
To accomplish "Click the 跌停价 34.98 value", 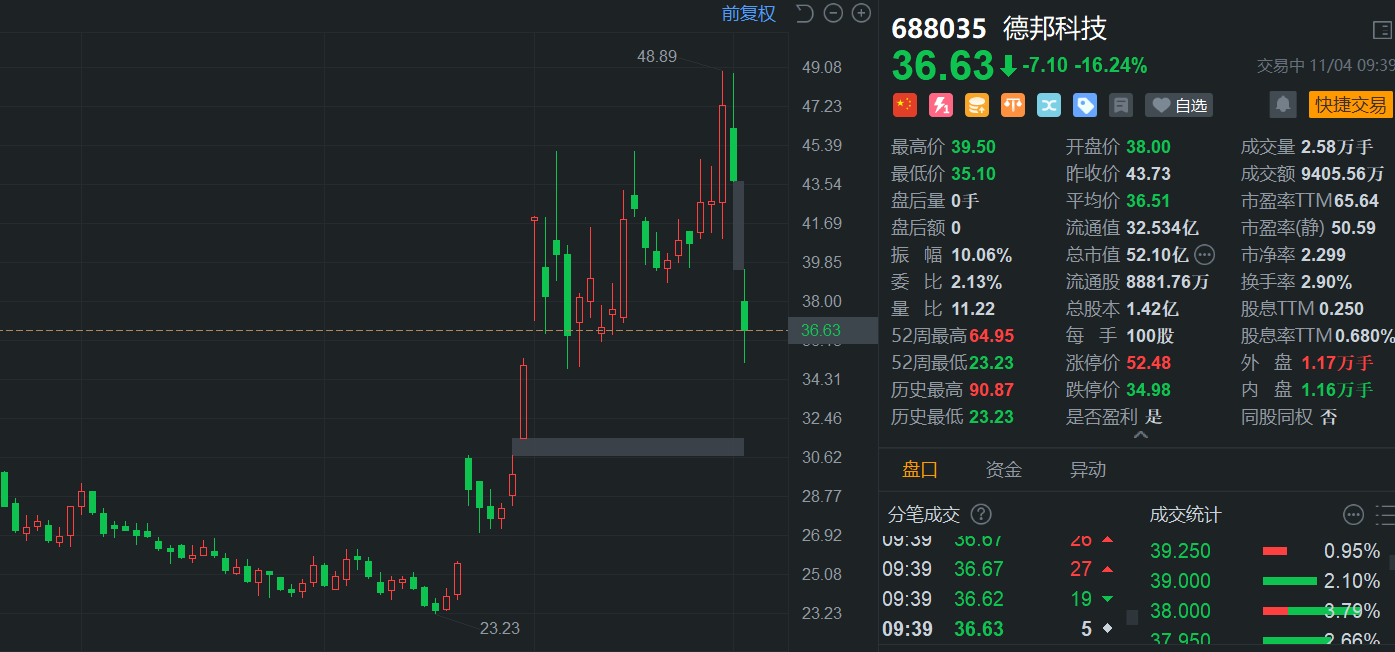I will click(x=1148, y=390).
